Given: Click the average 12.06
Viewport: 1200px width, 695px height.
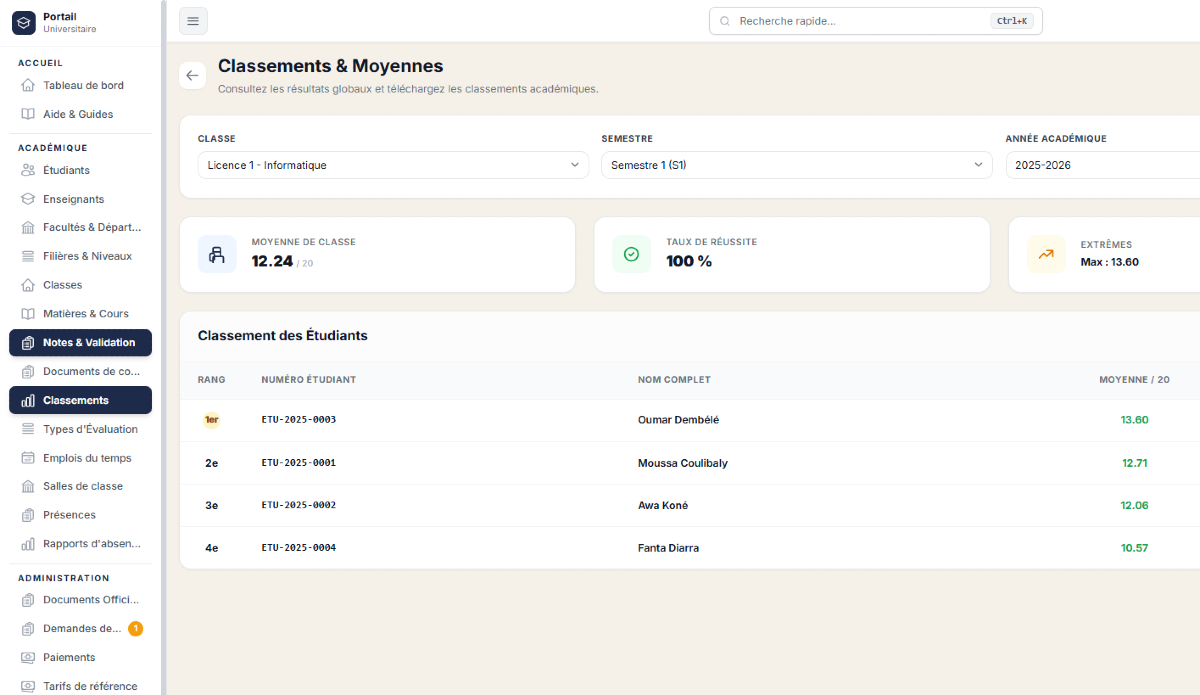Looking at the screenshot, I should click(1134, 505).
